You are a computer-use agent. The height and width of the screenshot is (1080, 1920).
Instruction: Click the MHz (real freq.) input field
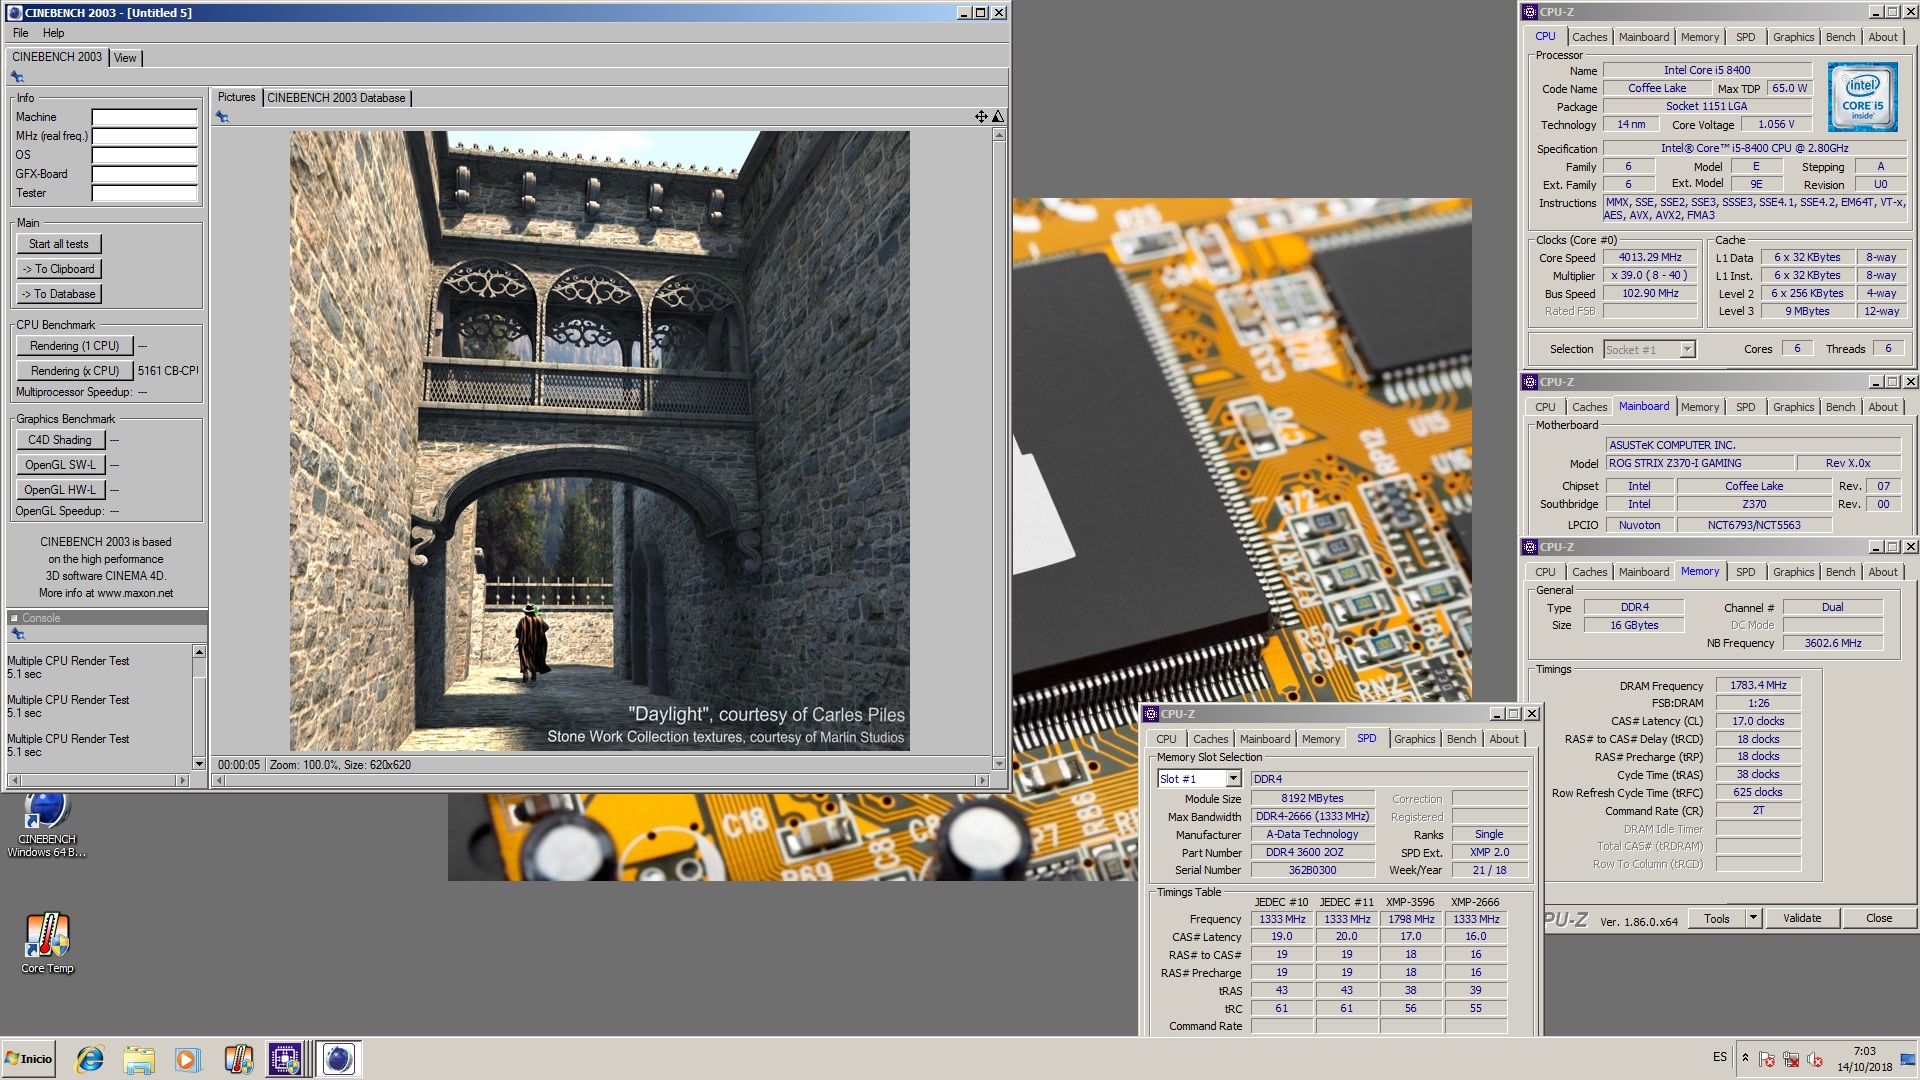144,136
